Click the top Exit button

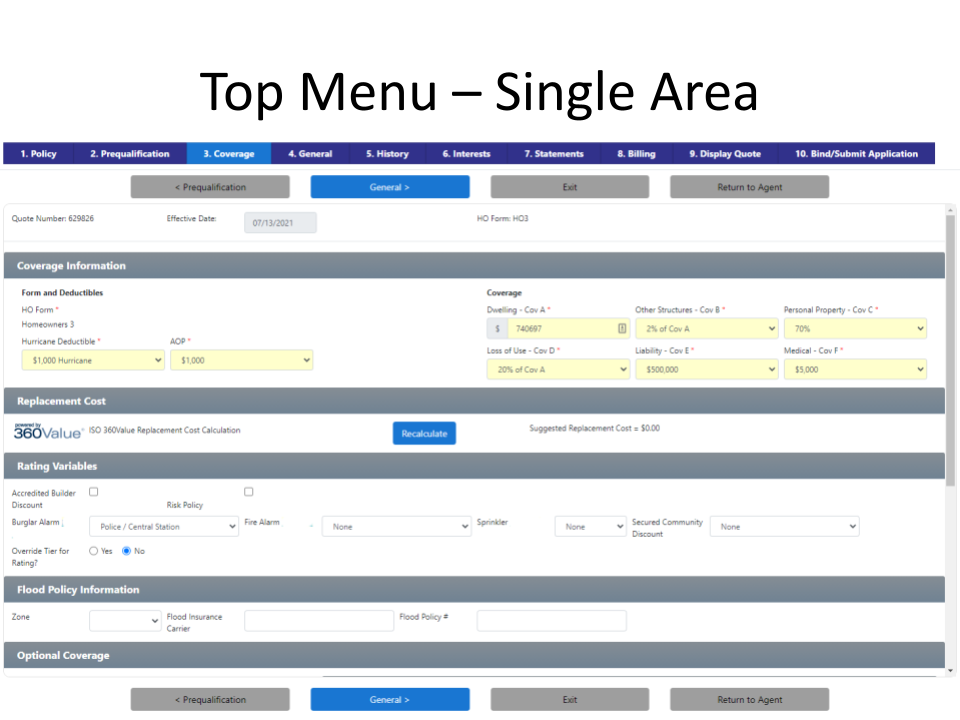[x=569, y=187]
